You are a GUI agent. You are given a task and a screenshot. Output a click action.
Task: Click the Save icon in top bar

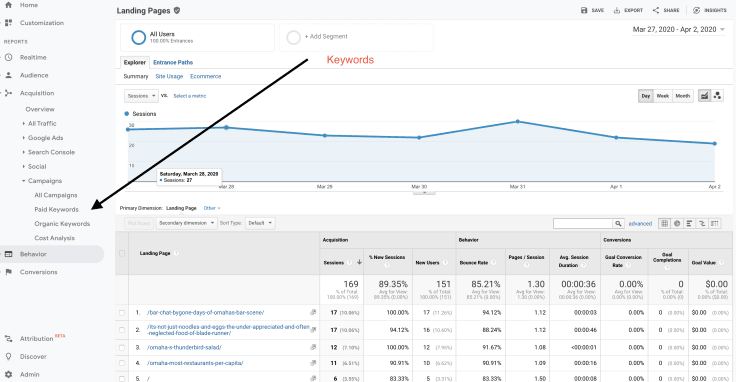click(584, 10)
